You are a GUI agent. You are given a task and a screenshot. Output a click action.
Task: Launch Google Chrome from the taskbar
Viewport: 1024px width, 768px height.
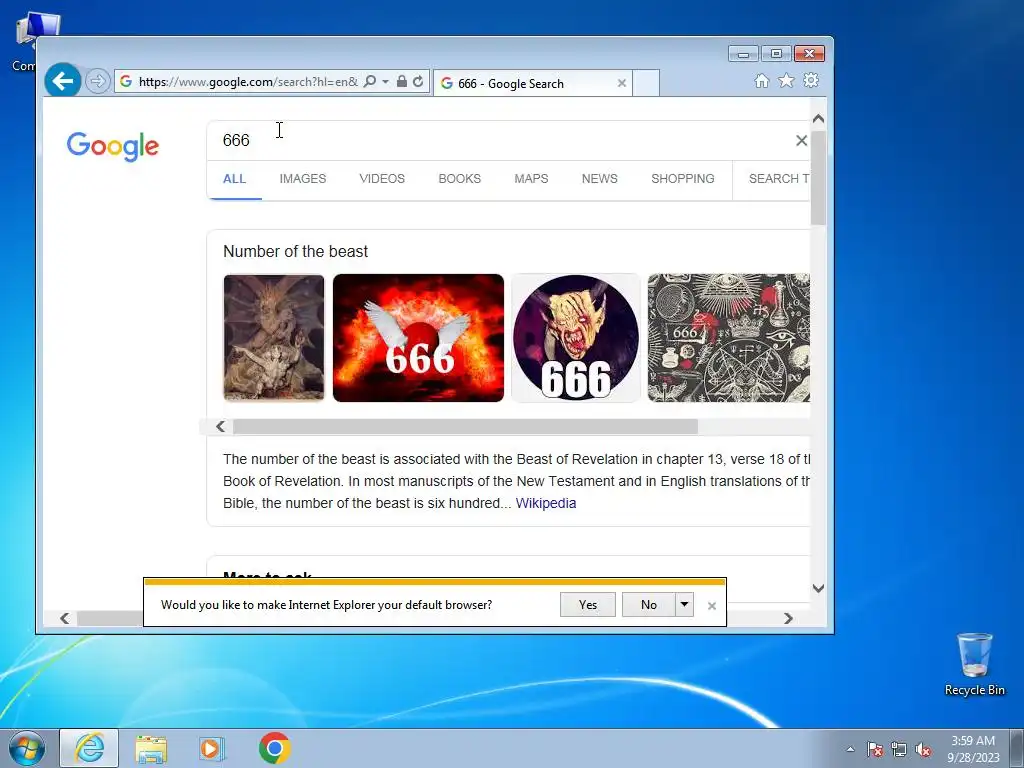point(274,748)
